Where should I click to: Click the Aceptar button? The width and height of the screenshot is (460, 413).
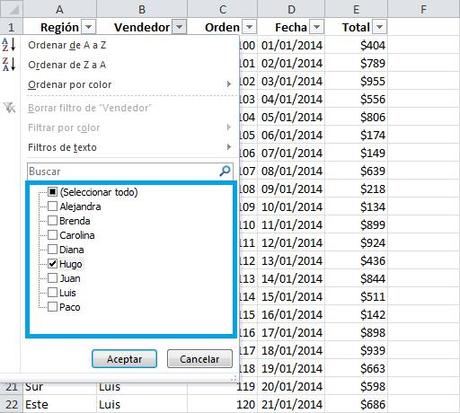[124, 359]
